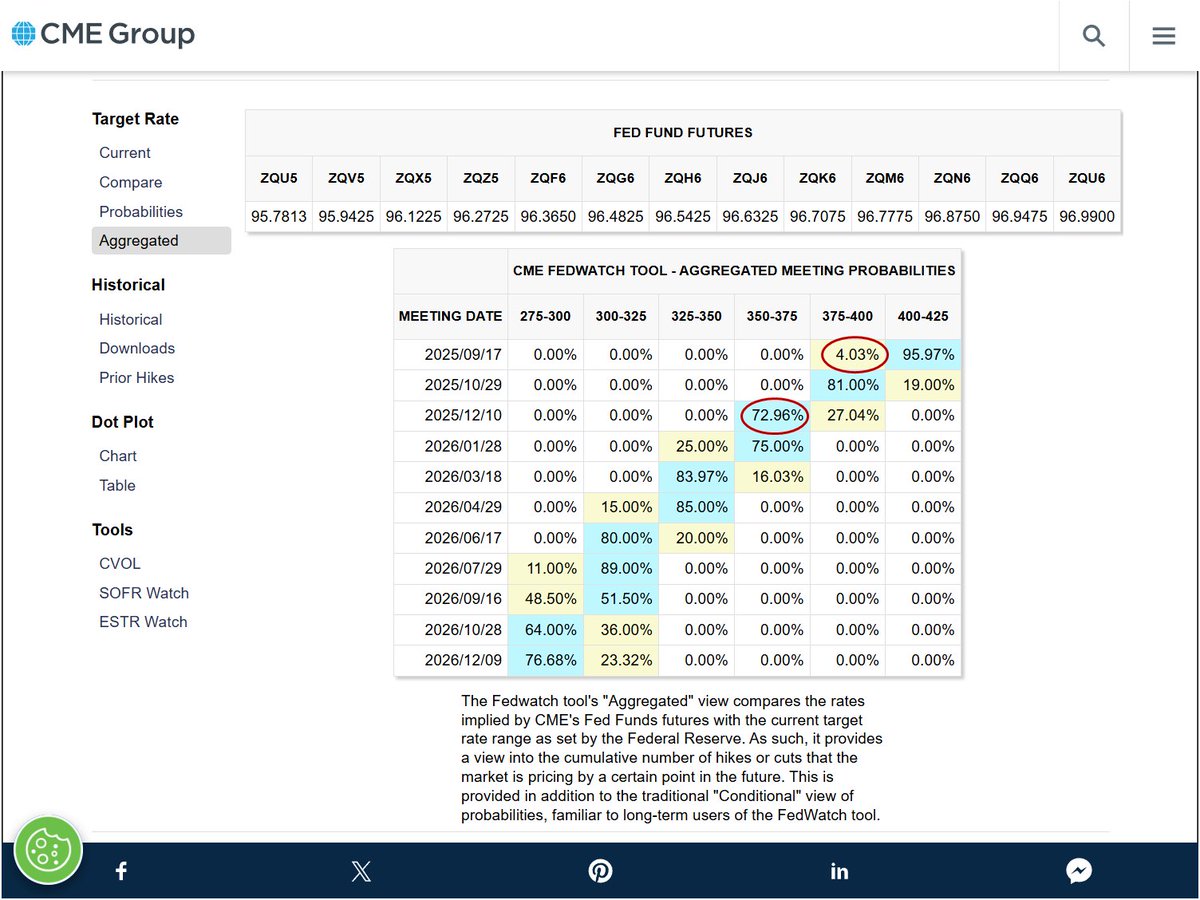Share via LinkedIn icon
Screen dimensions: 1200x900
click(x=839, y=871)
